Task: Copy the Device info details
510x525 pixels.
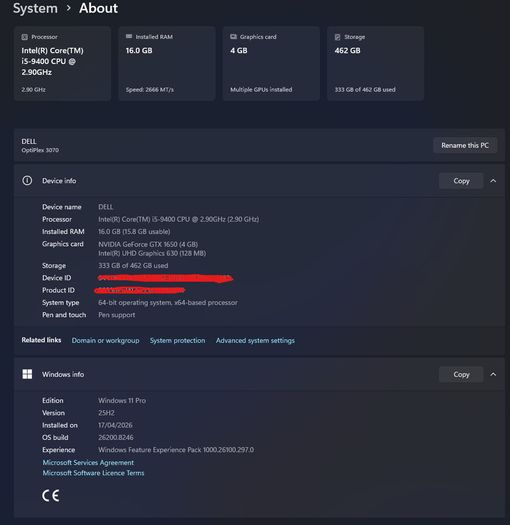Action: 461,181
